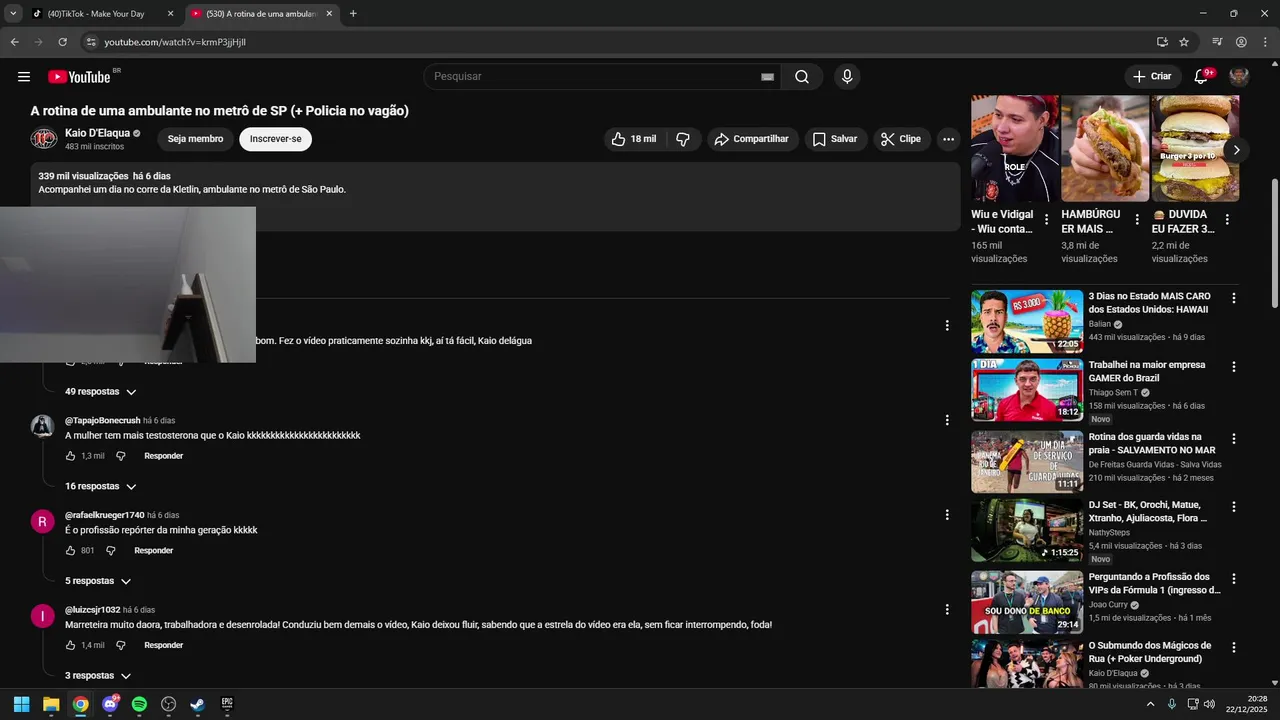Image resolution: width=1280 pixels, height=720 pixels.
Task: Dislike the video
Action: click(684, 139)
